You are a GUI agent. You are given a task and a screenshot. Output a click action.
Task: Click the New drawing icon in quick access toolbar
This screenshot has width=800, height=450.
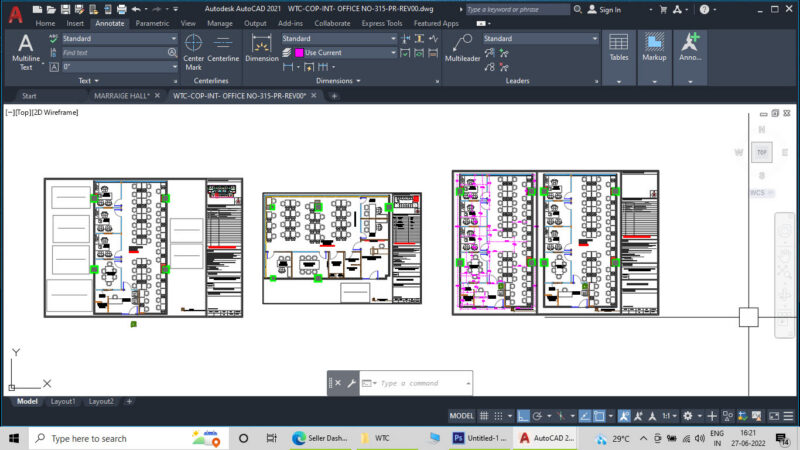pos(37,9)
